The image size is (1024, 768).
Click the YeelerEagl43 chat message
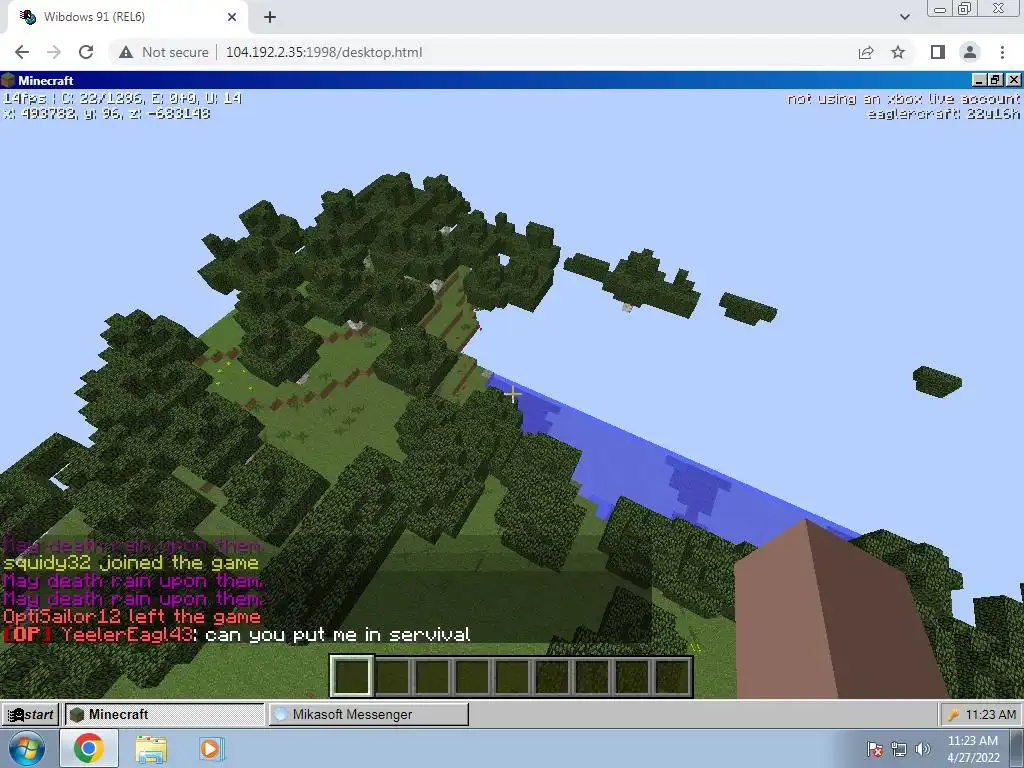click(x=237, y=635)
